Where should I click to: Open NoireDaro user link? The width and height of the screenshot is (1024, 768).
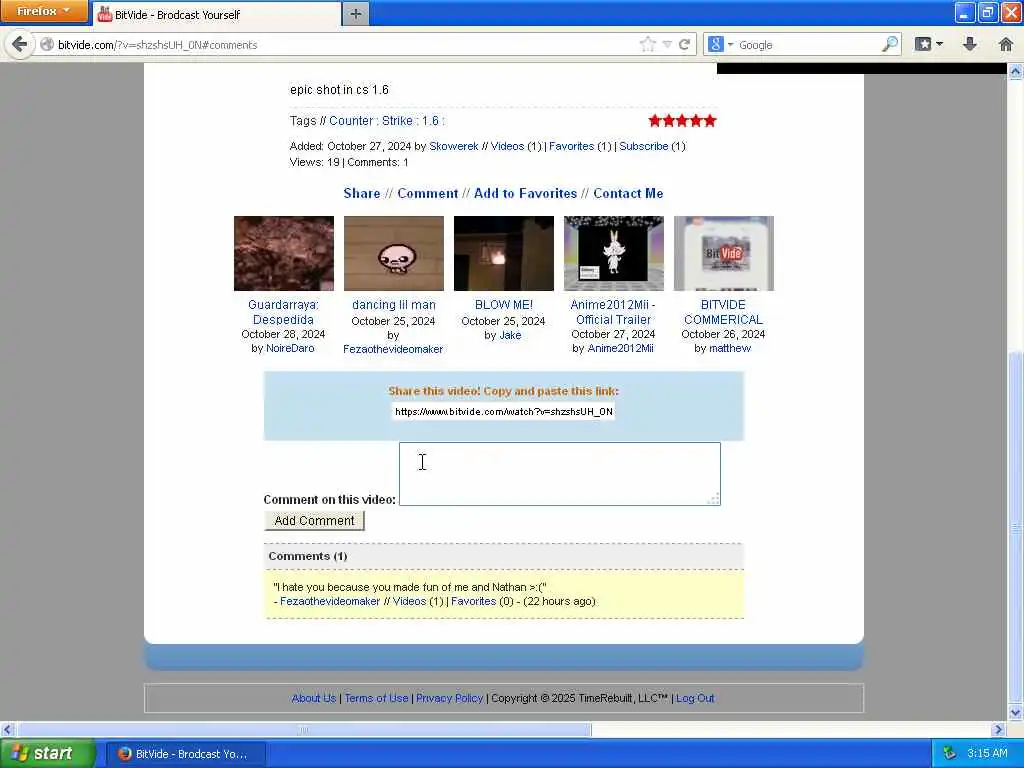point(290,349)
